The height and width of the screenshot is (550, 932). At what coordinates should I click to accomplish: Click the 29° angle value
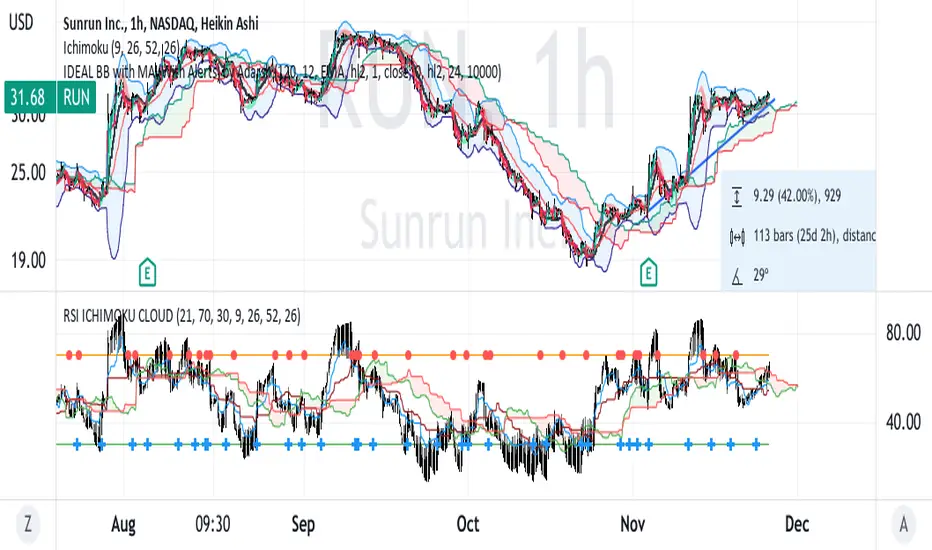pos(761,275)
